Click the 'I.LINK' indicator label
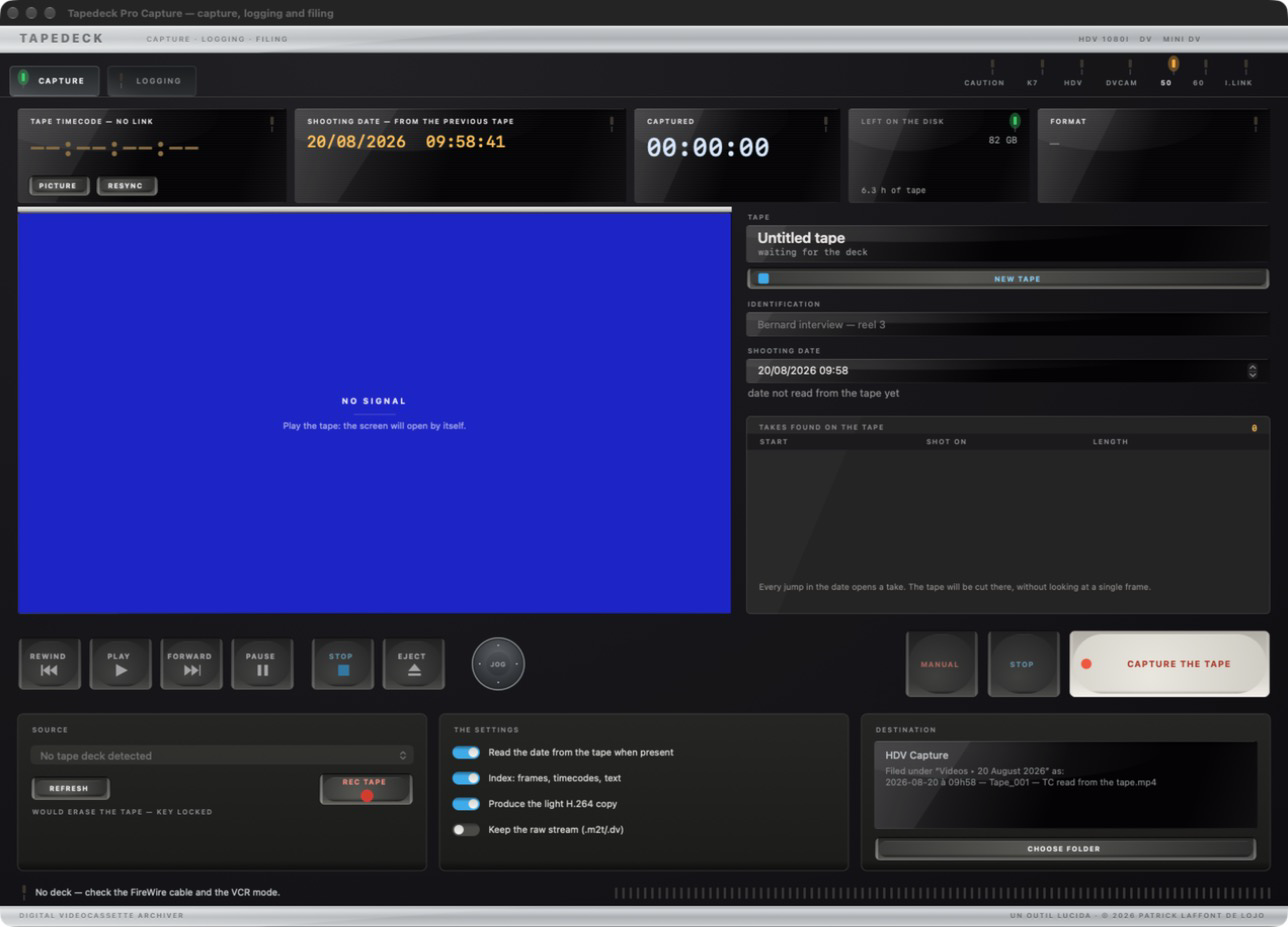The image size is (1288, 927). [x=1239, y=83]
